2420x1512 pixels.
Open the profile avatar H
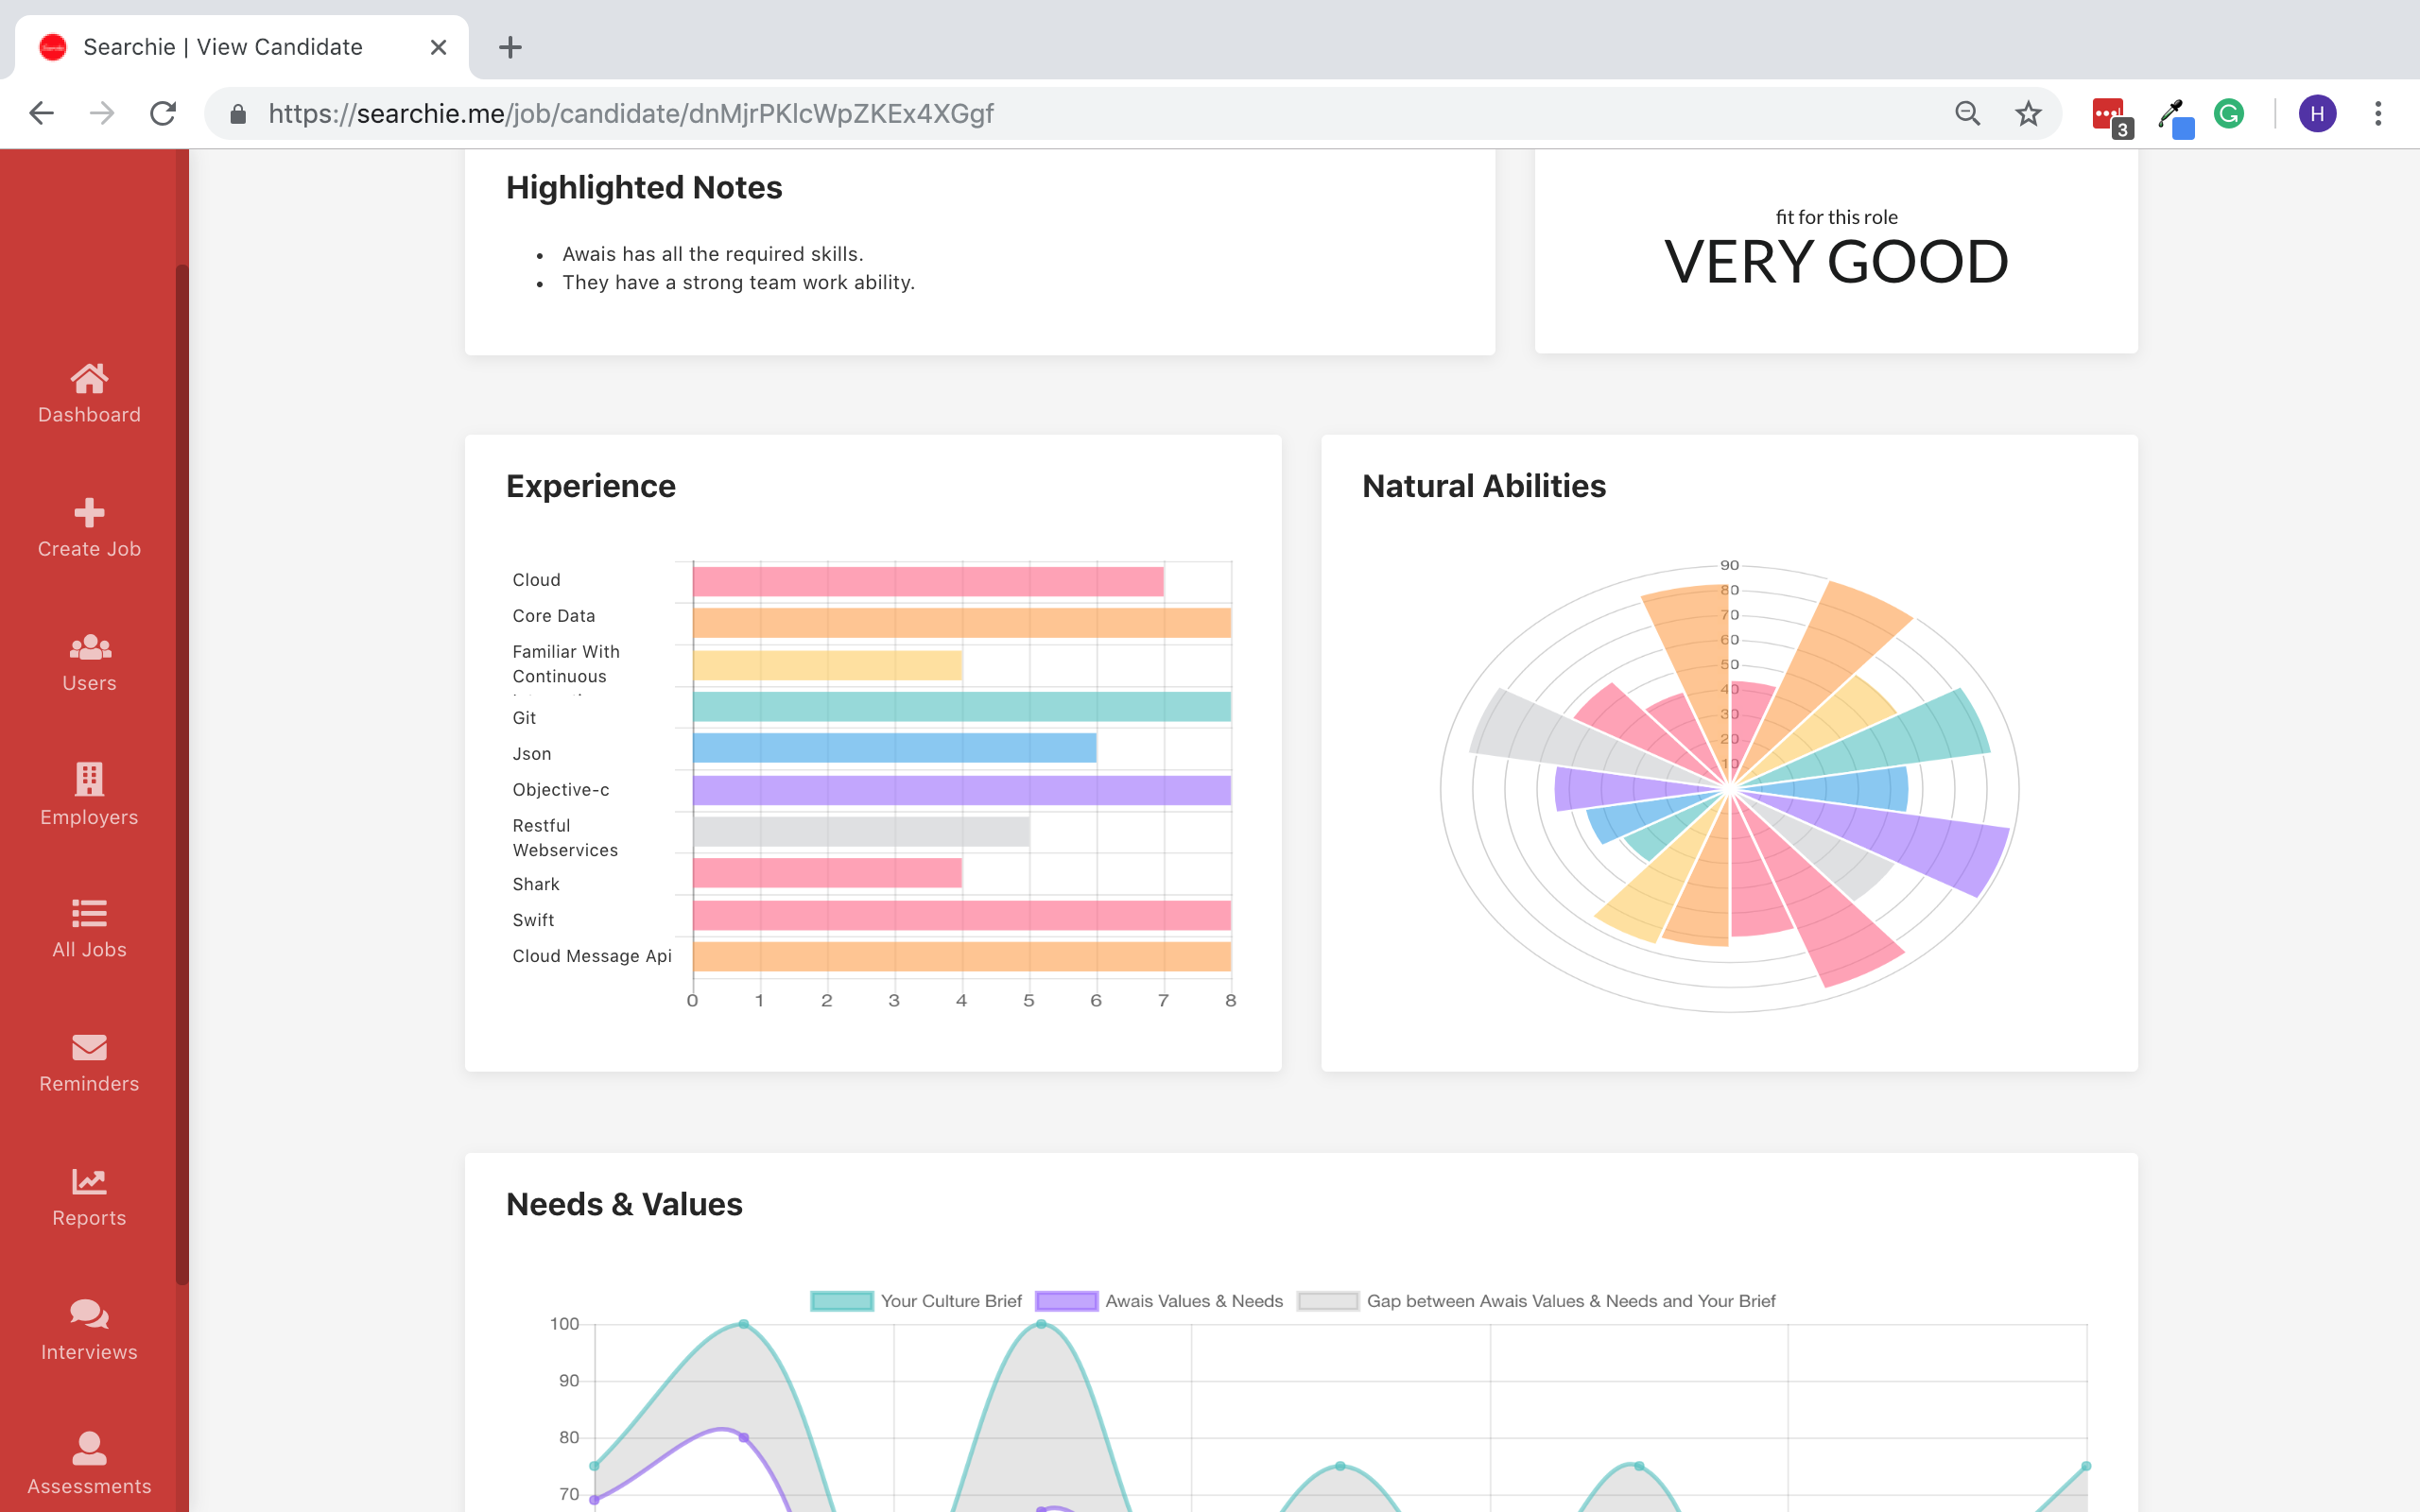2317,113
